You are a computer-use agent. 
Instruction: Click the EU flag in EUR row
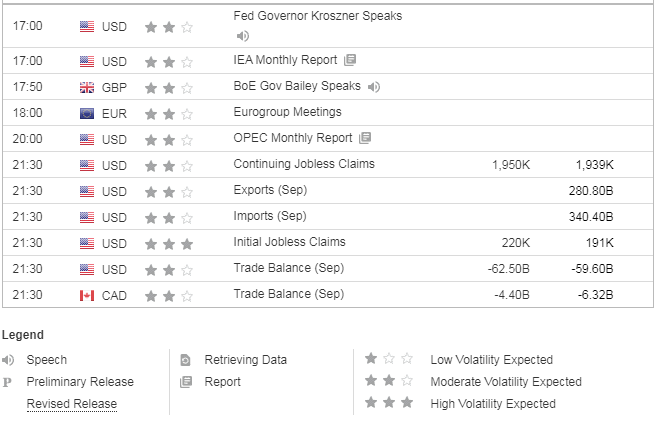(87, 114)
